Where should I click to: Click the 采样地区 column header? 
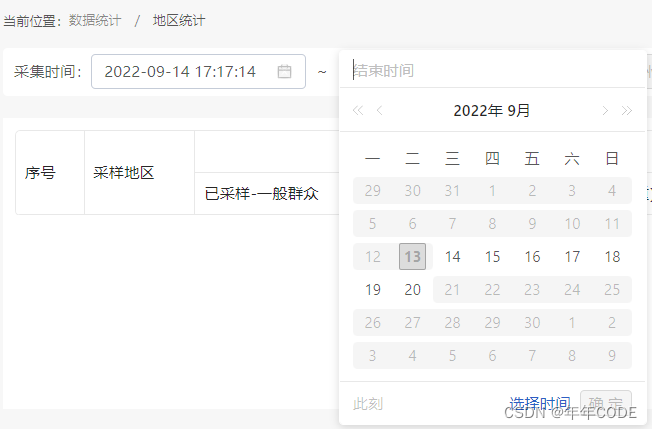(x=123, y=173)
